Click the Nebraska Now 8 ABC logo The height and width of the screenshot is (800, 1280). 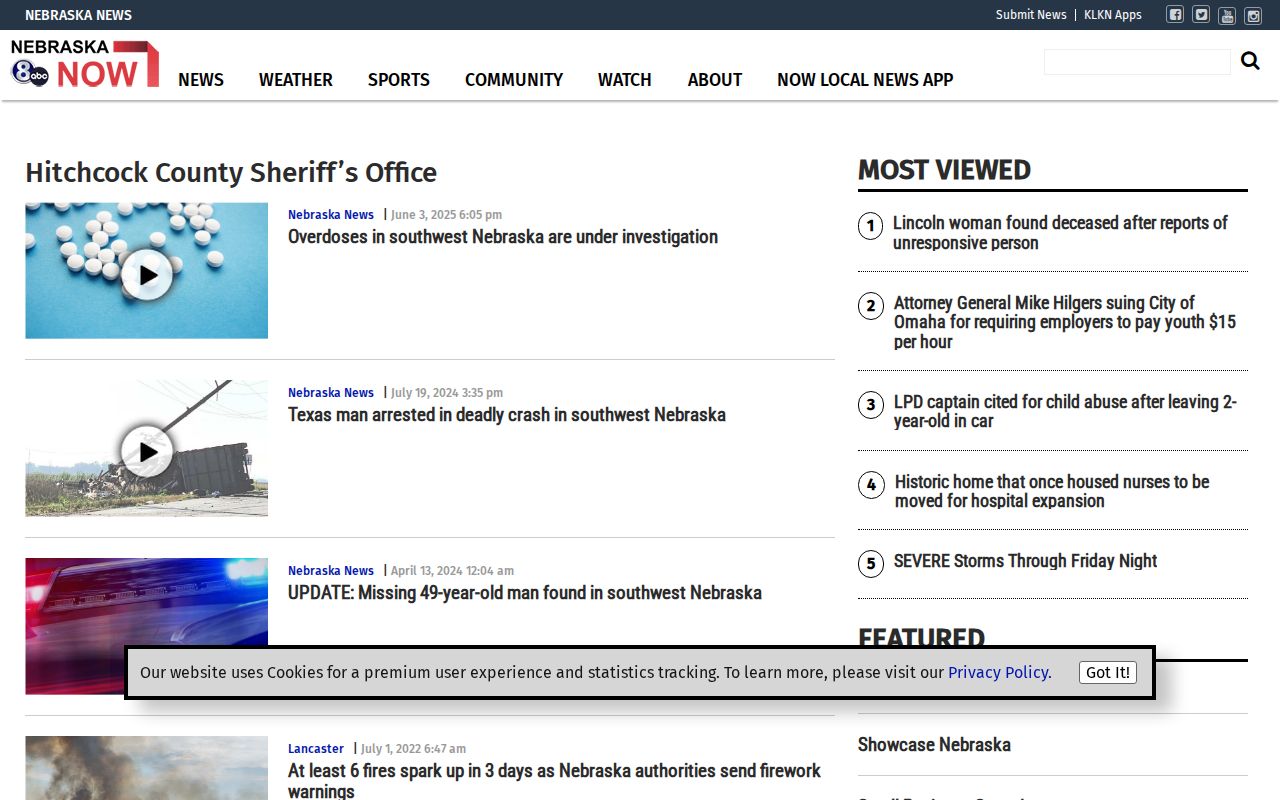coord(85,64)
